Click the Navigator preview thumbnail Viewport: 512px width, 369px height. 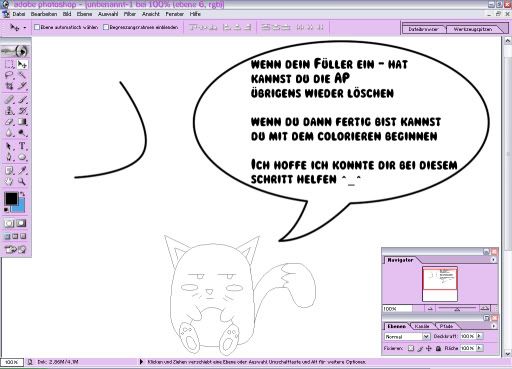[440, 284]
